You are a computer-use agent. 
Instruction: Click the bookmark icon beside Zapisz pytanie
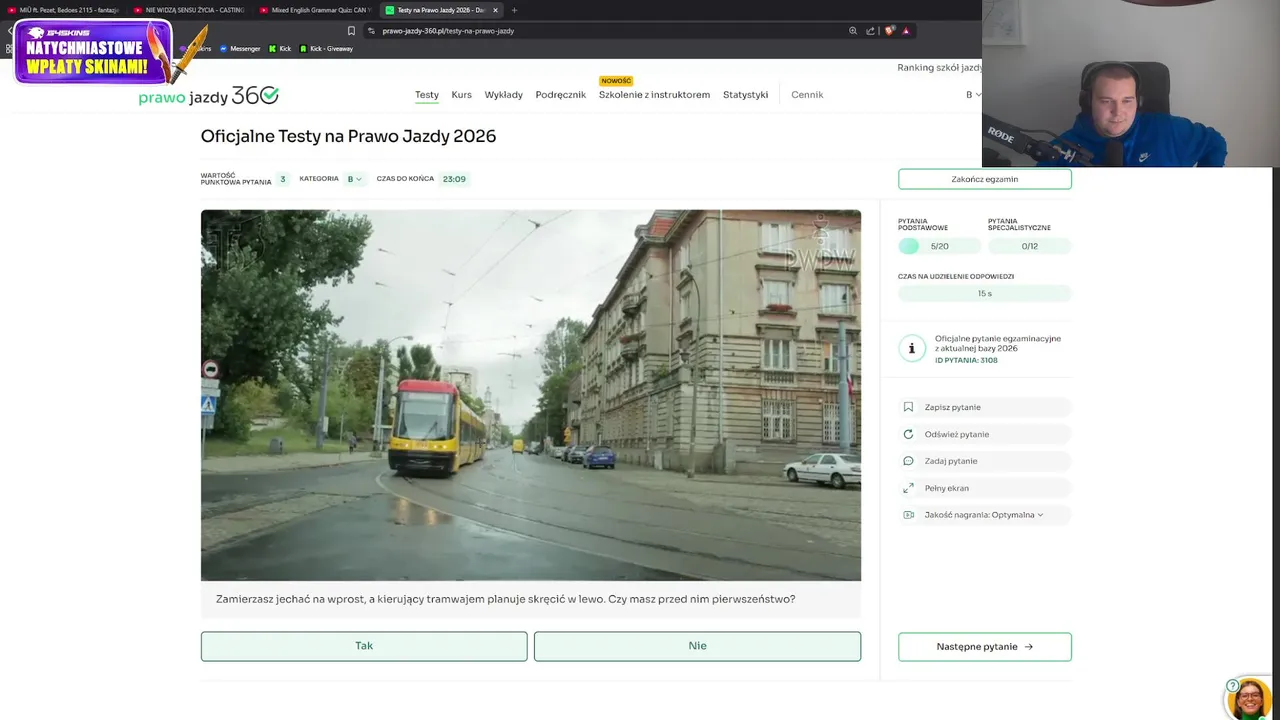tap(908, 407)
